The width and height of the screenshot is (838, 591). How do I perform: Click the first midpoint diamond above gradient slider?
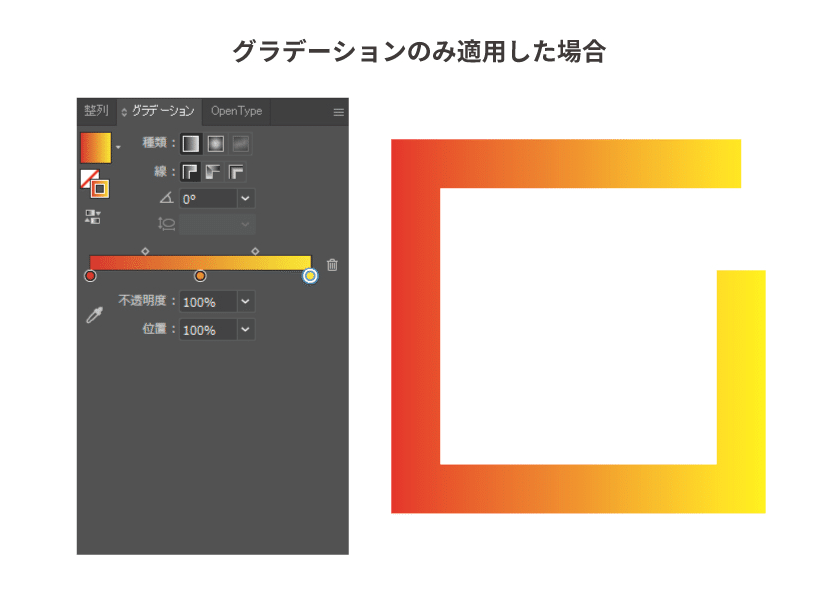[145, 251]
